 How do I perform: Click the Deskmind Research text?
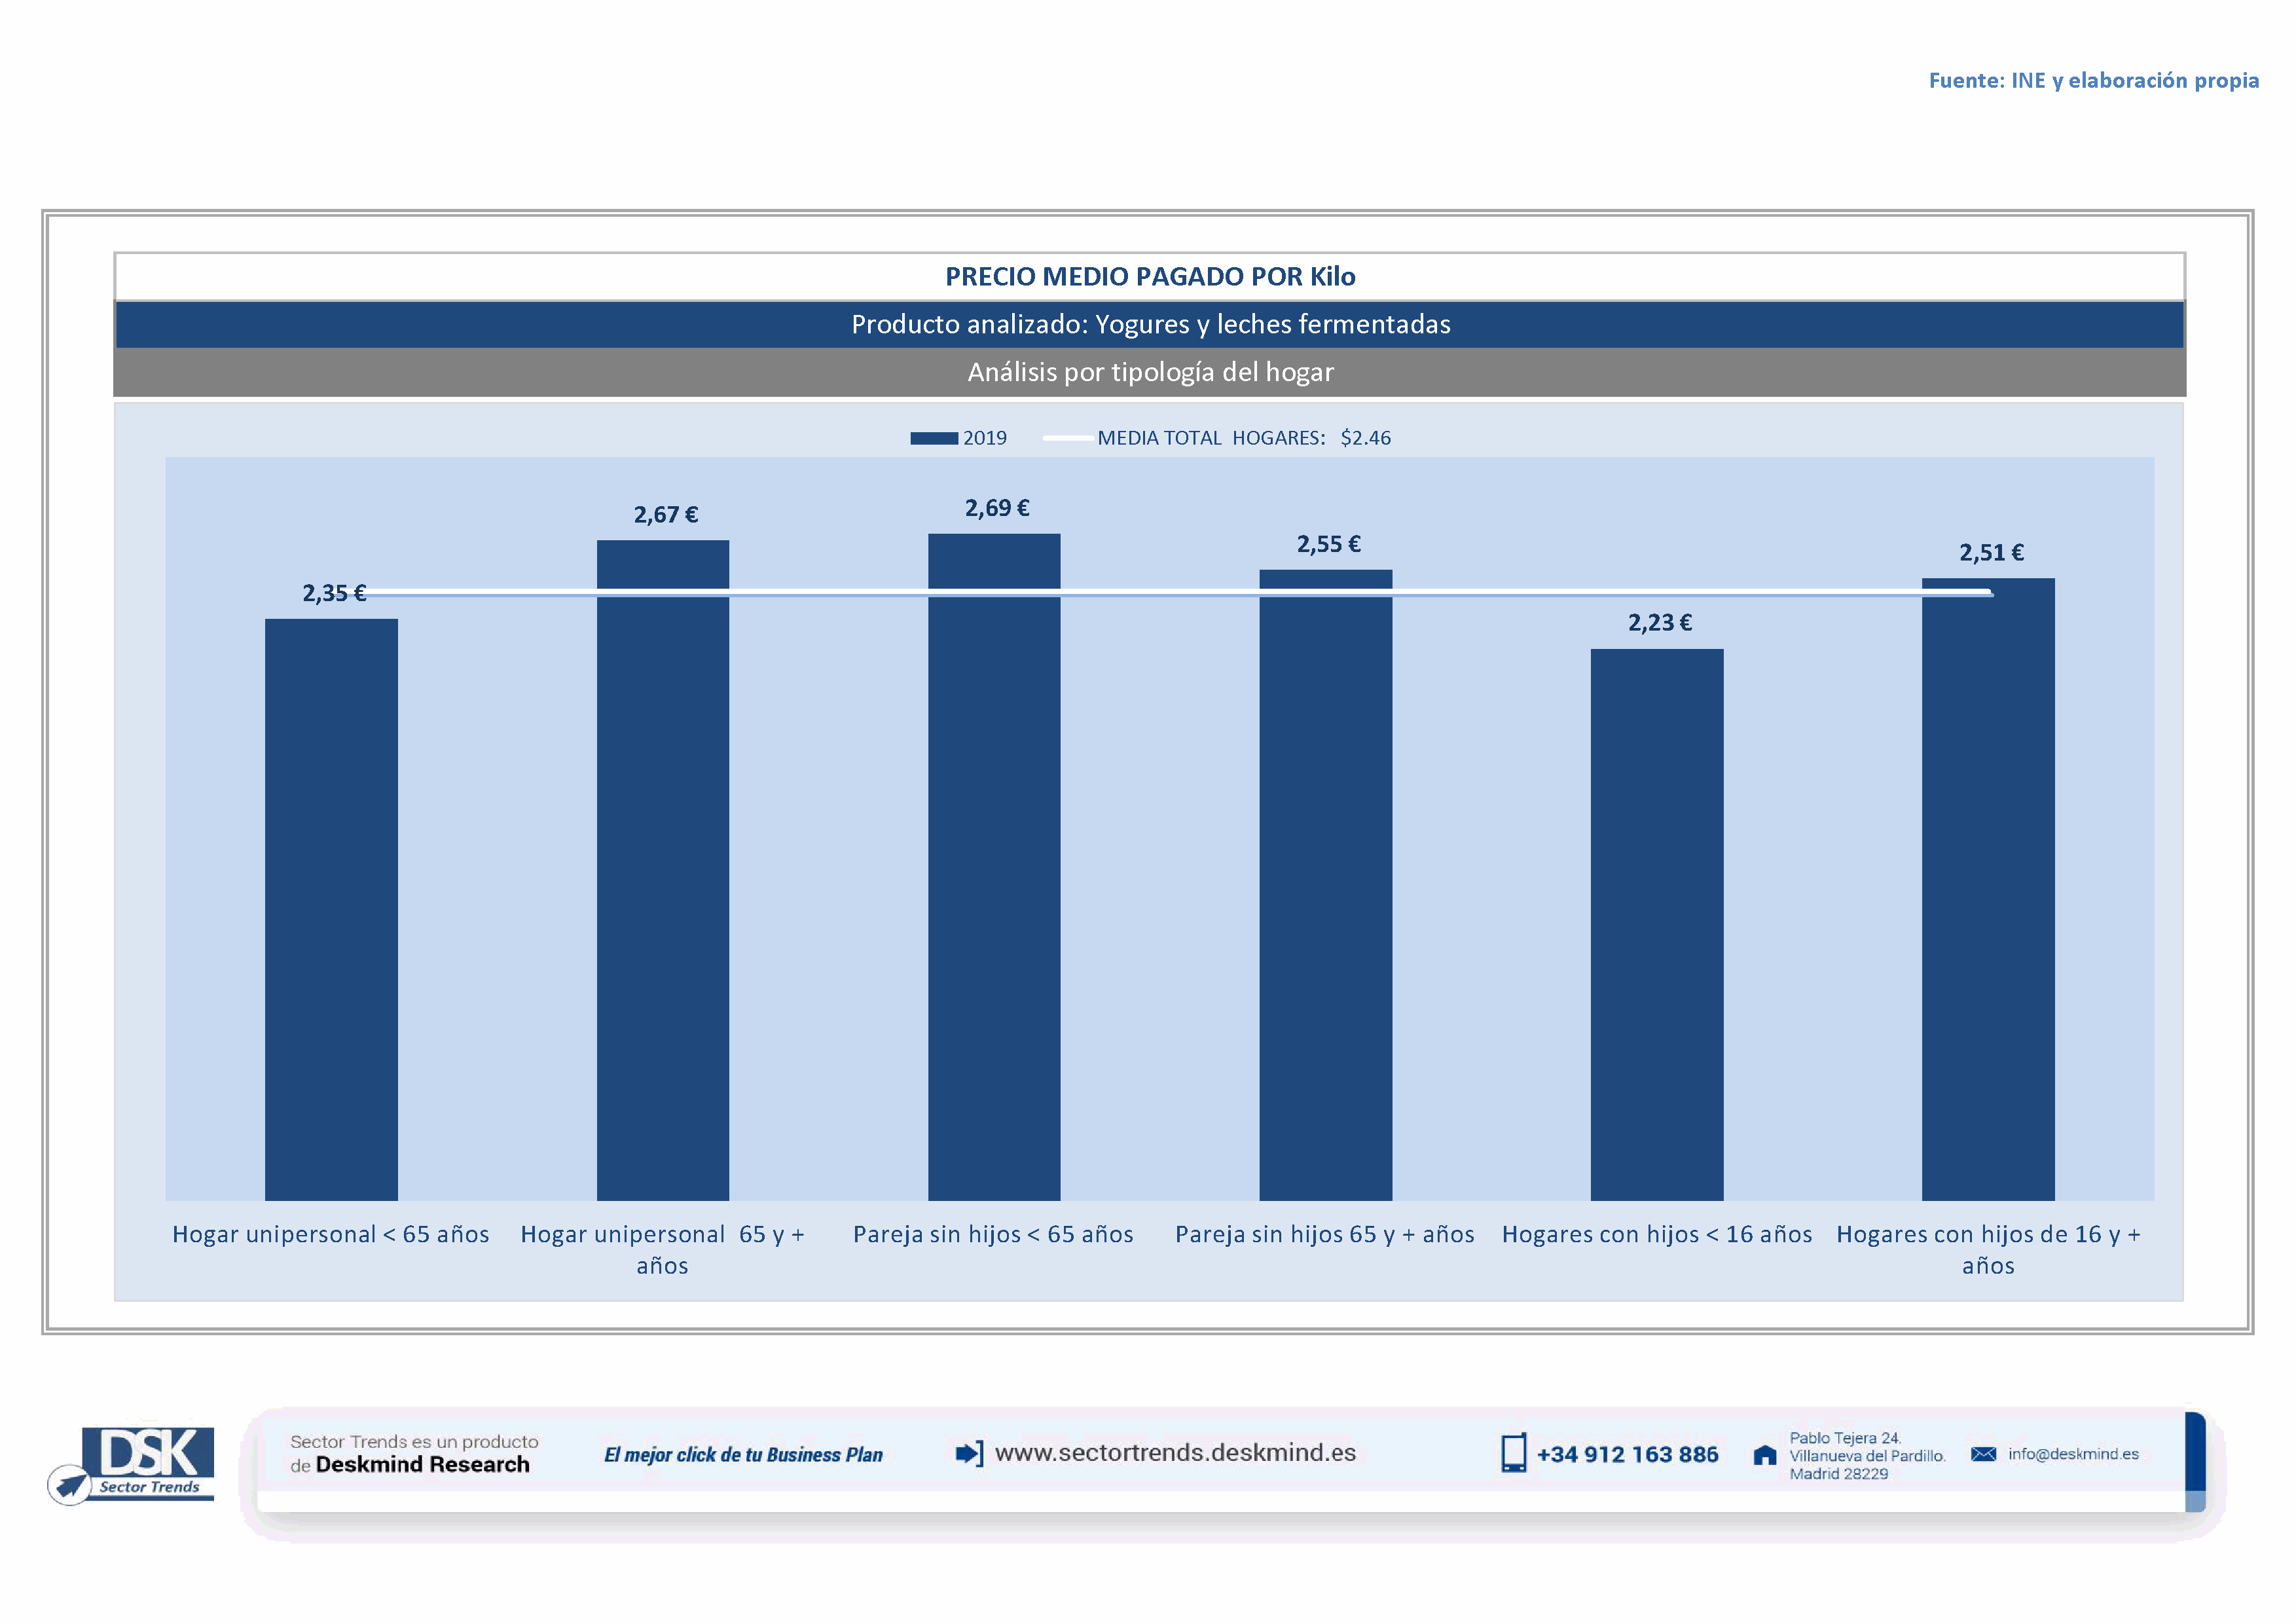(x=422, y=1465)
